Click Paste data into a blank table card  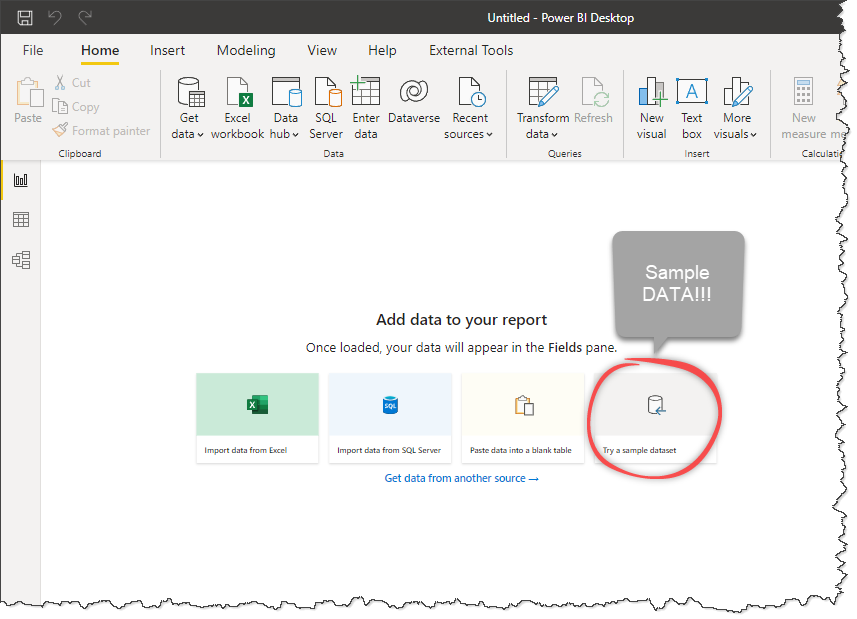pyautogui.click(x=523, y=418)
